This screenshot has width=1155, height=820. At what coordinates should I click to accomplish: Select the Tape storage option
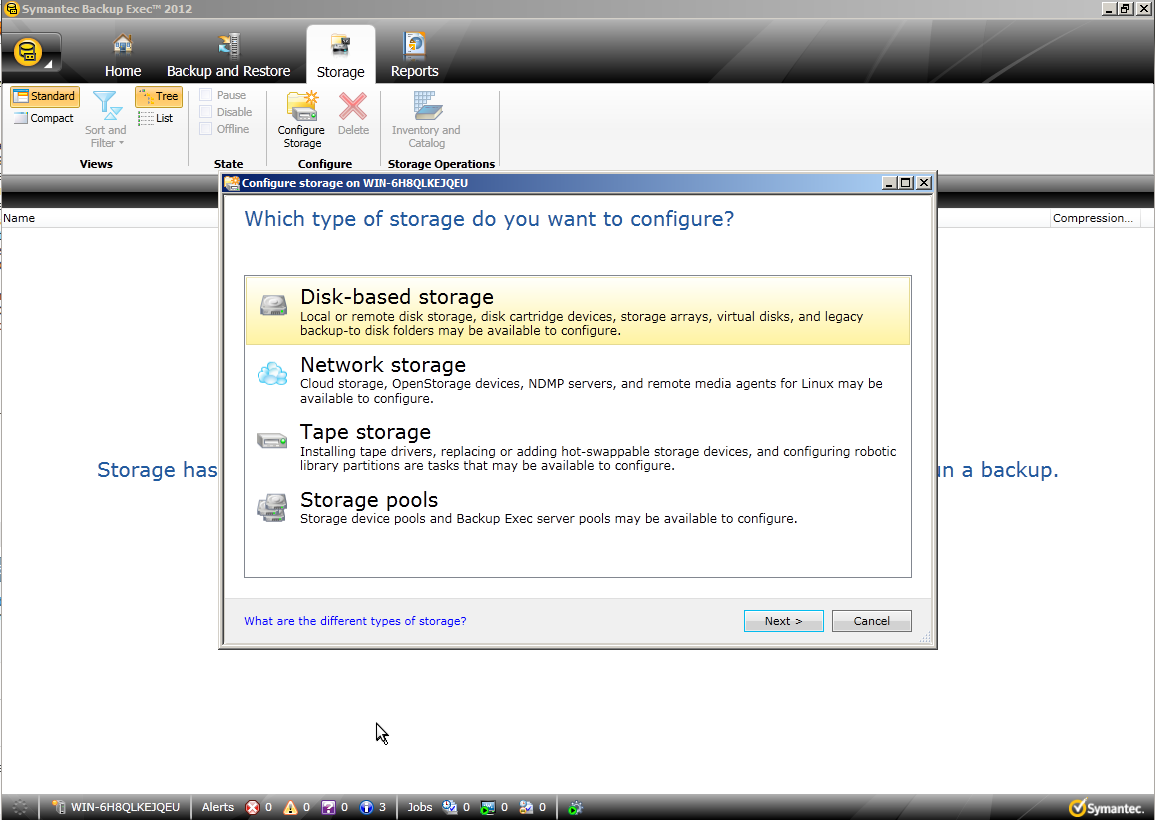577,446
